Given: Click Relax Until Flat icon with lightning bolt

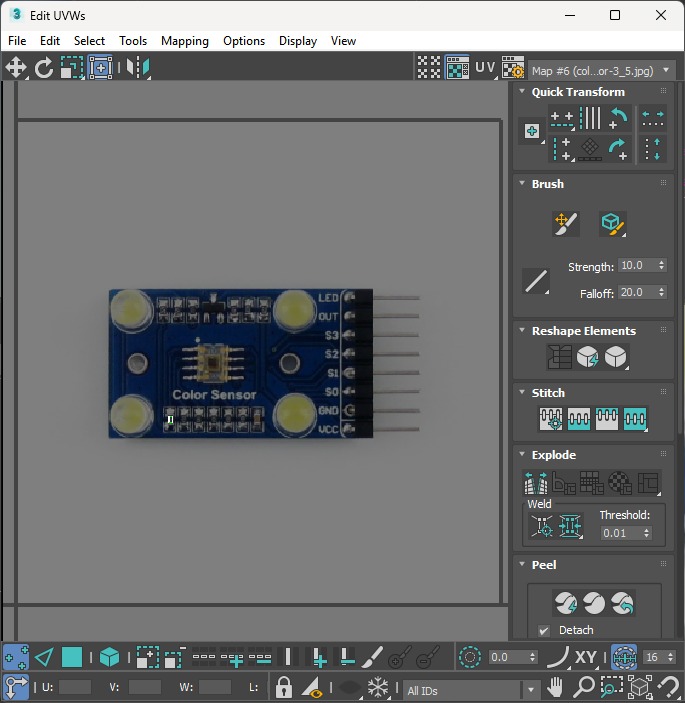Looking at the screenshot, I should (588, 357).
